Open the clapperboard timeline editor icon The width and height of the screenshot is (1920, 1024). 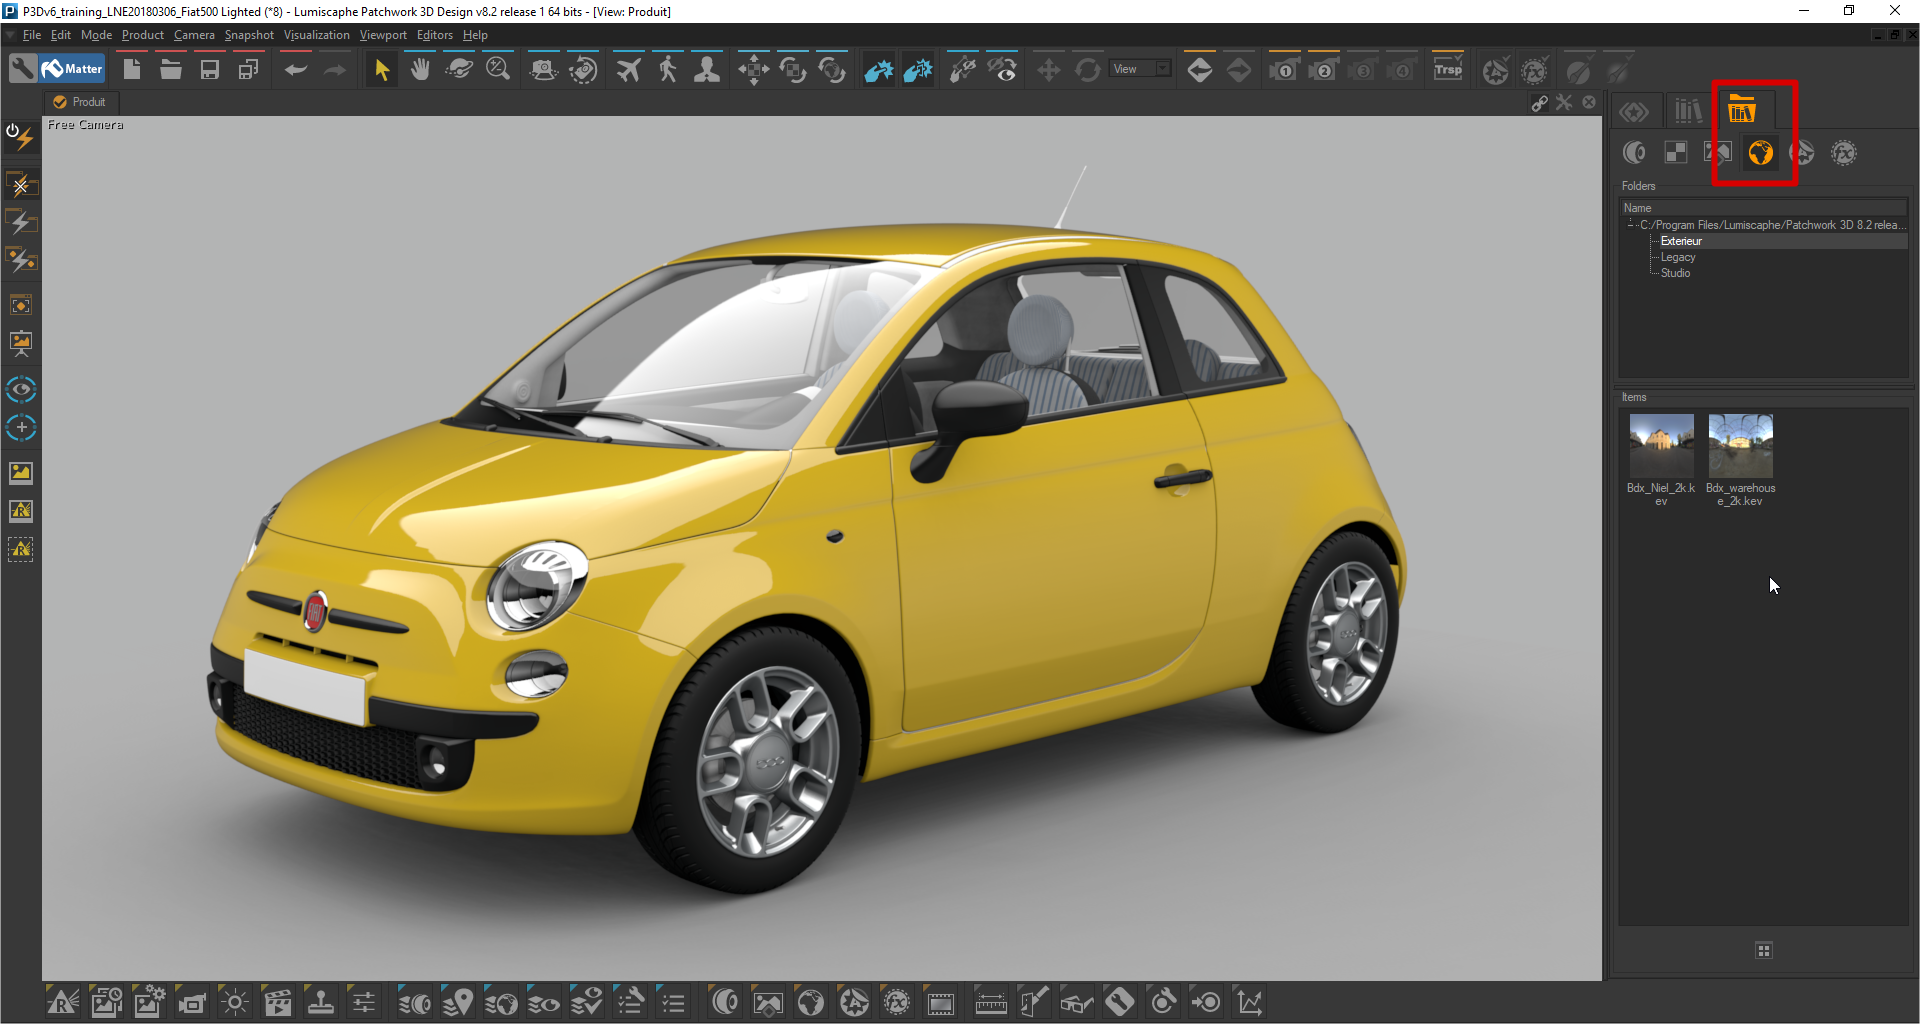click(277, 1002)
